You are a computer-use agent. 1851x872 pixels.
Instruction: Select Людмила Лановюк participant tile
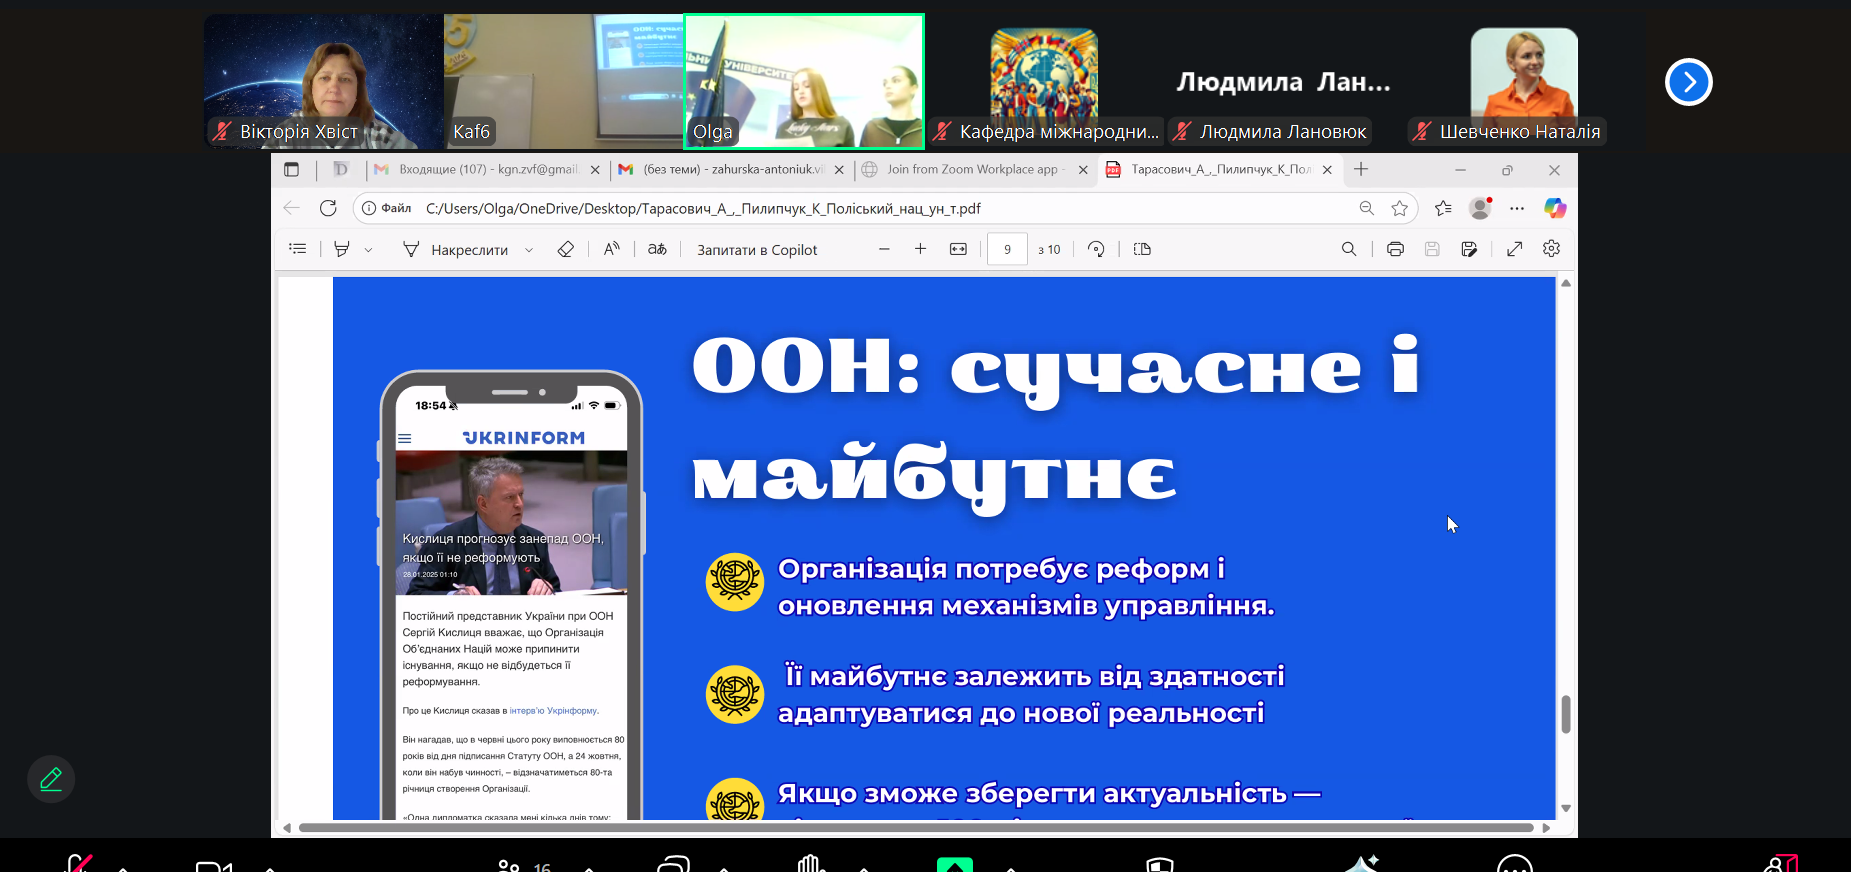coord(1284,82)
